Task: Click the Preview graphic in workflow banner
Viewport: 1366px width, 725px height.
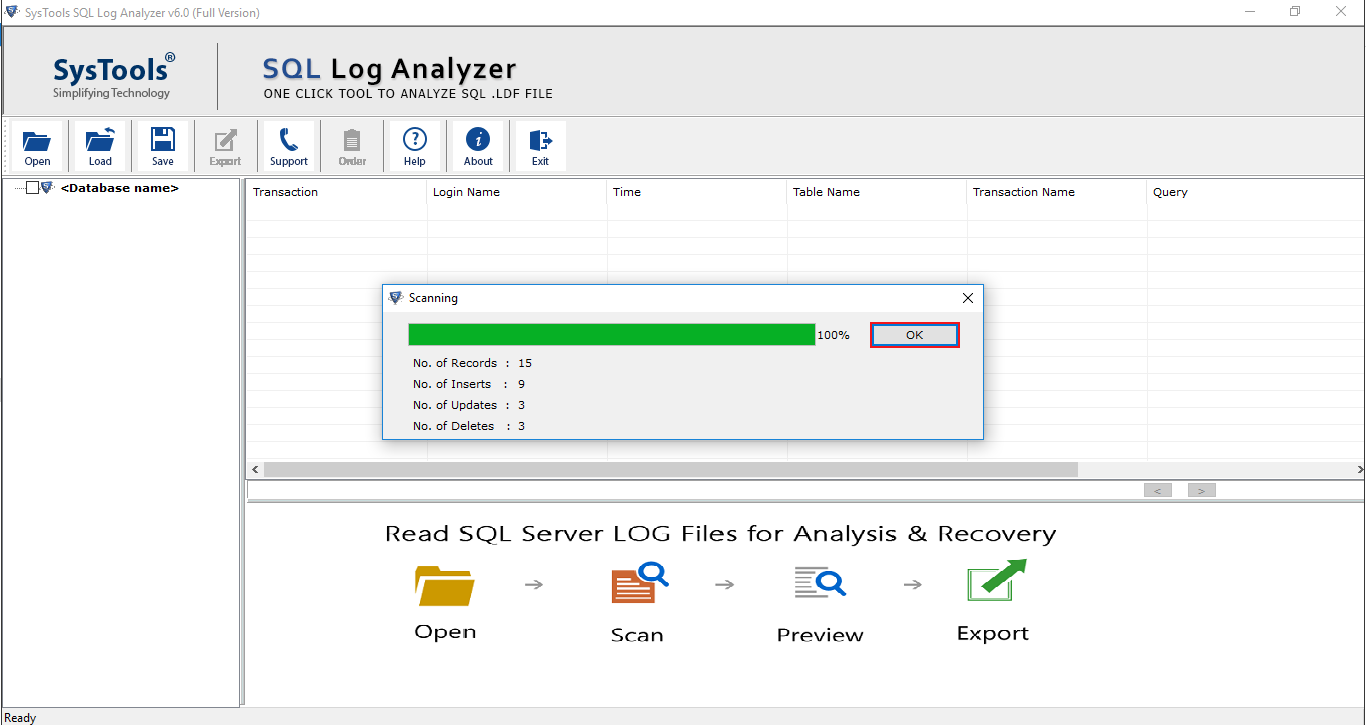Action: (820, 584)
